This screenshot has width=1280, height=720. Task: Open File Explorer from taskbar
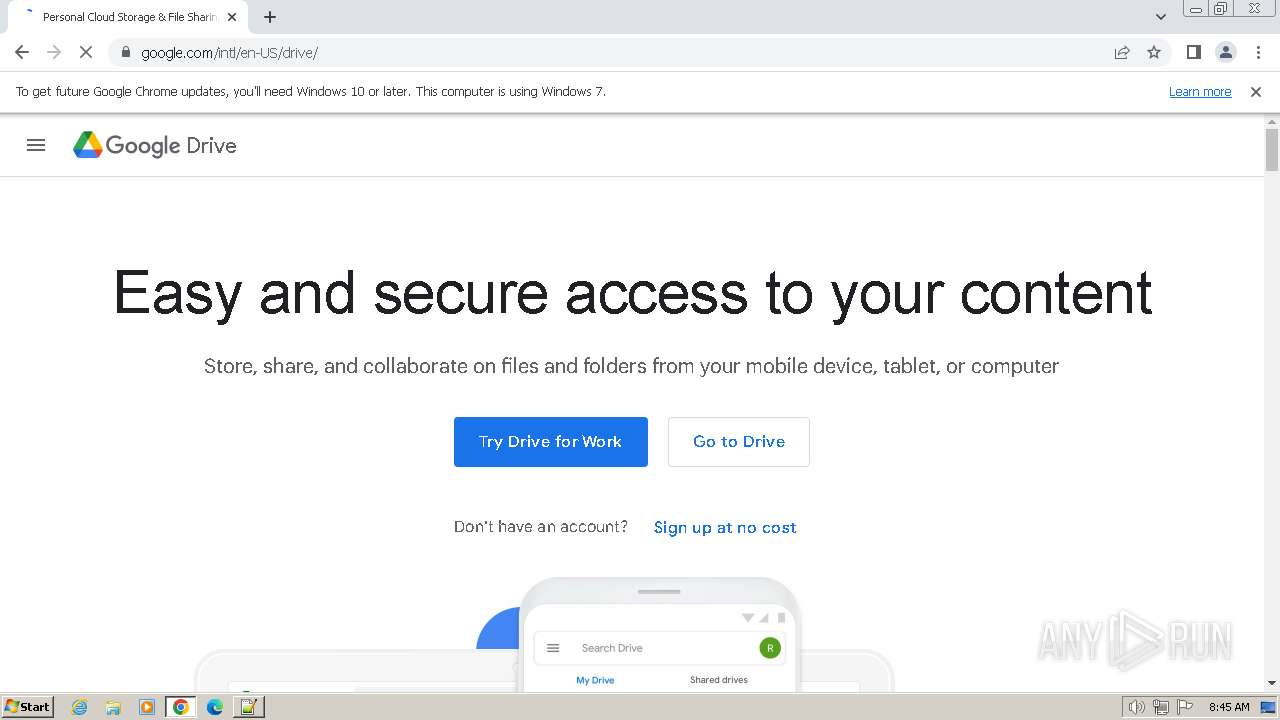click(113, 707)
